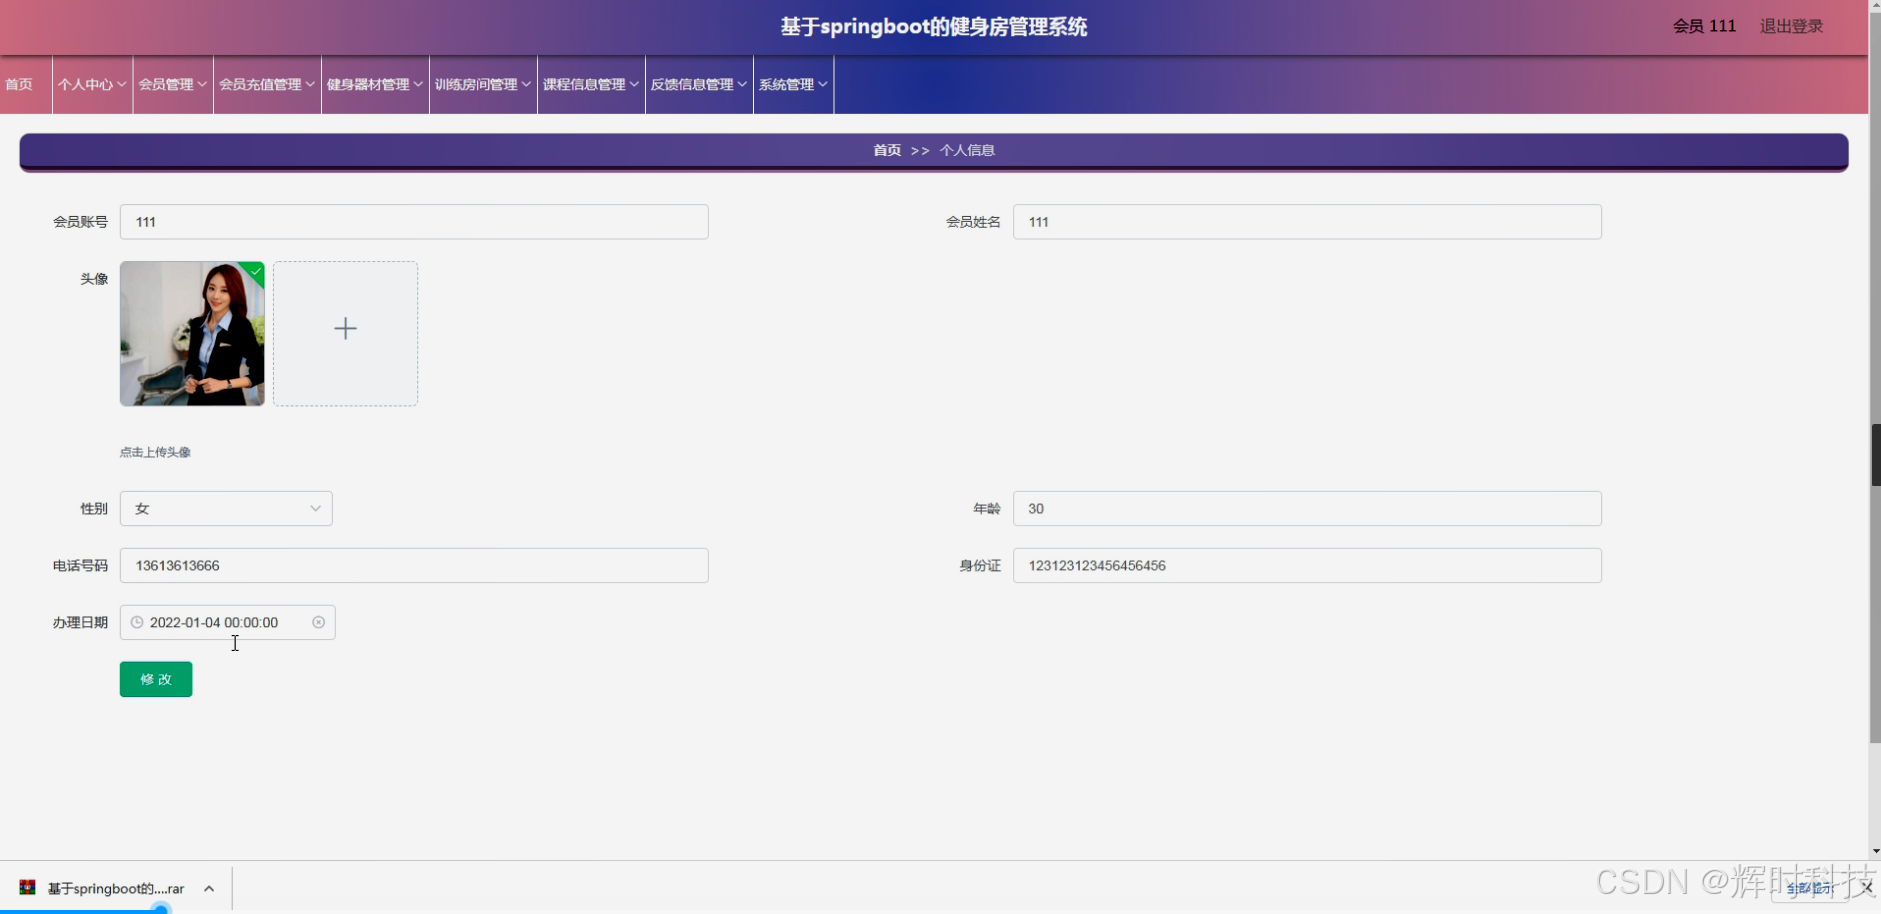Click the rar file icon in the download bar
Viewport: 1881px width, 914px height.
(x=28, y=888)
